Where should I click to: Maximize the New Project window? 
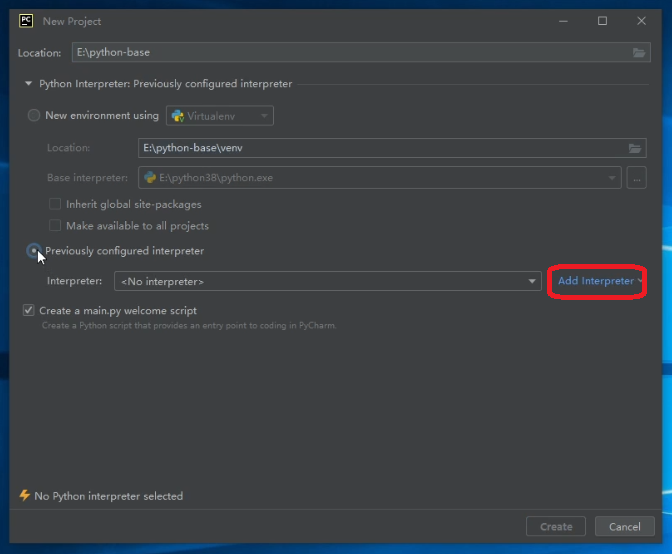pyautogui.click(x=602, y=21)
